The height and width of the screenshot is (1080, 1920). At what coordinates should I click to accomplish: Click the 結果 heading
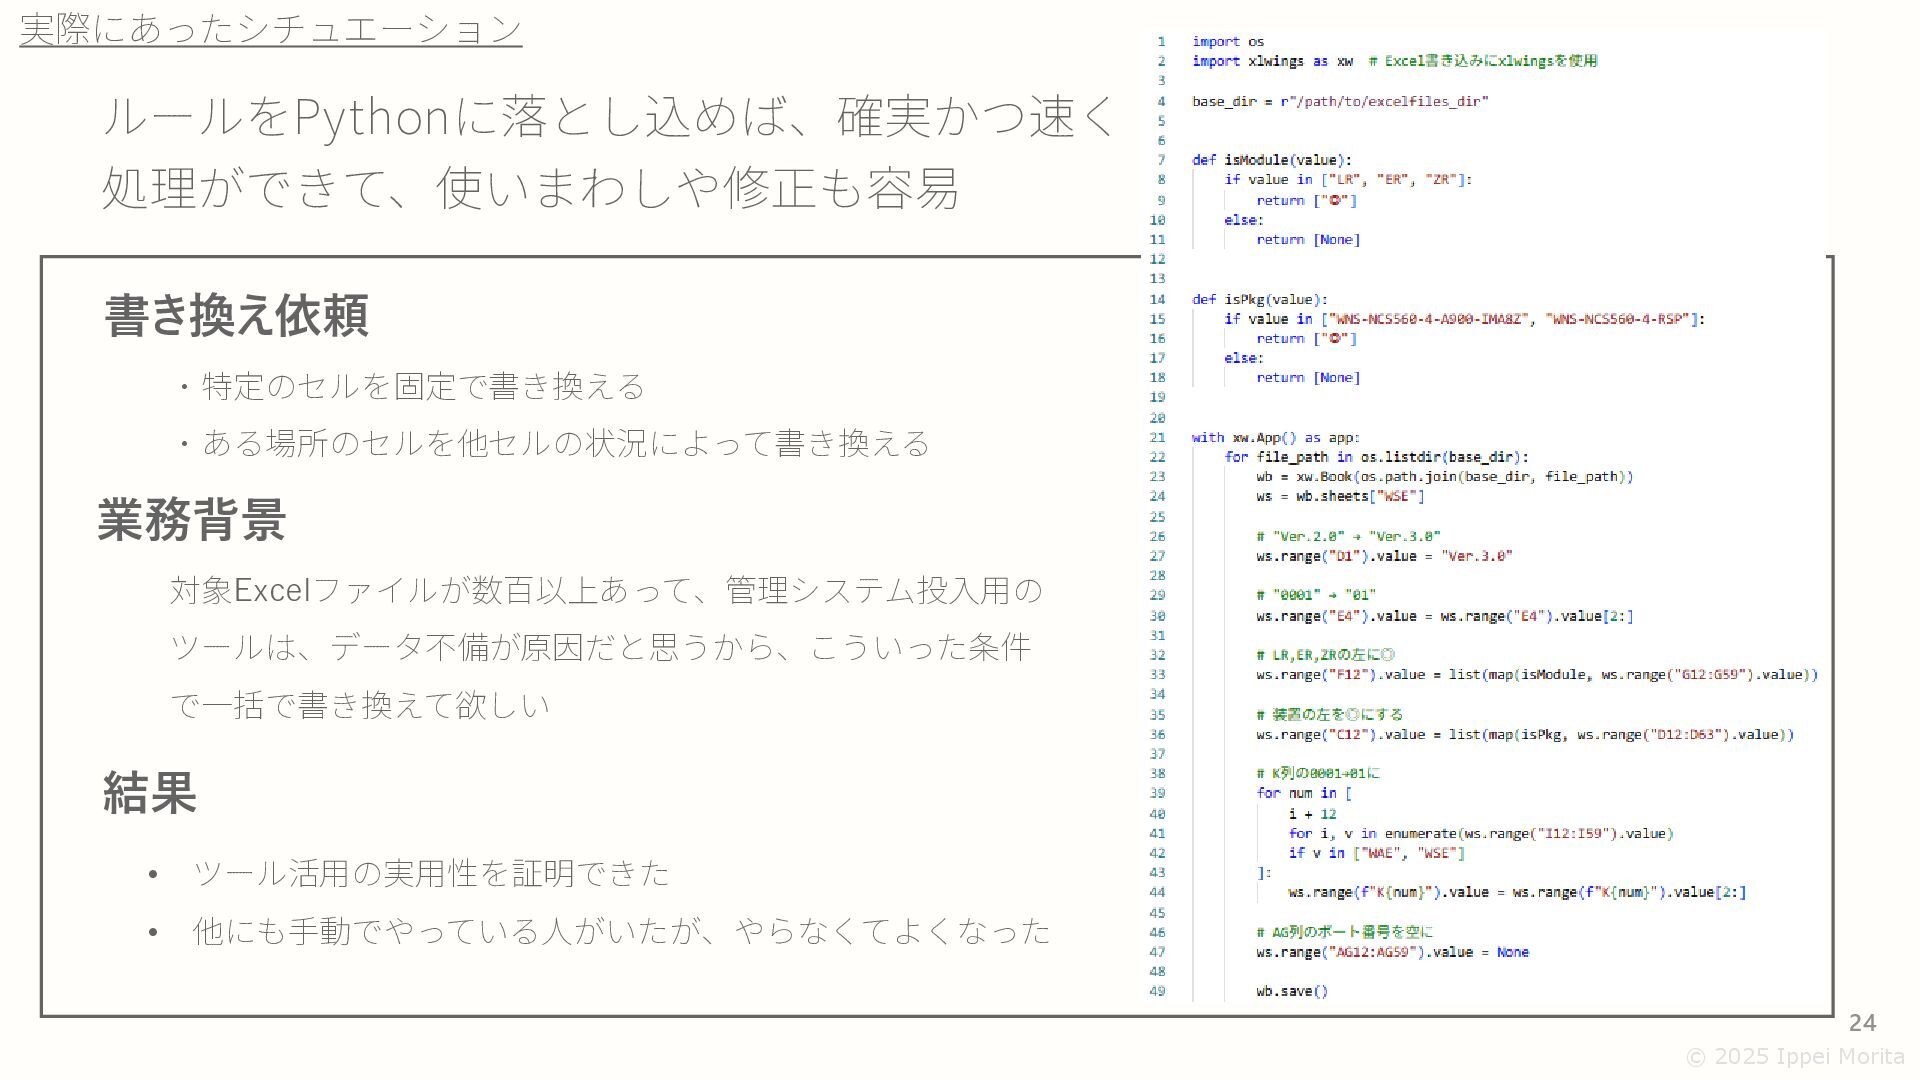150,793
